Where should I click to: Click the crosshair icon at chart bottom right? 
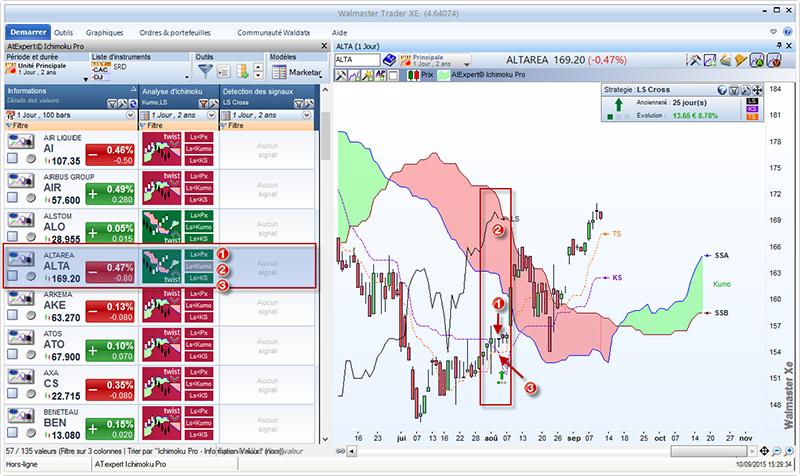pyautogui.click(x=764, y=451)
